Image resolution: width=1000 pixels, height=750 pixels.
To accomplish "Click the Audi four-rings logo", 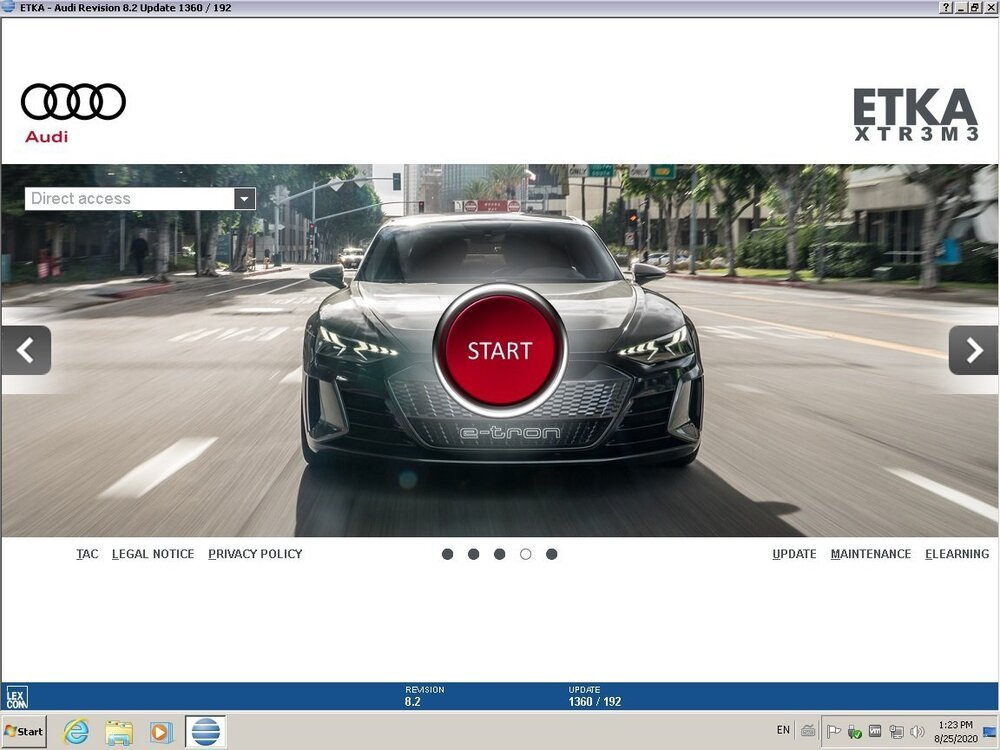I will coord(73,102).
